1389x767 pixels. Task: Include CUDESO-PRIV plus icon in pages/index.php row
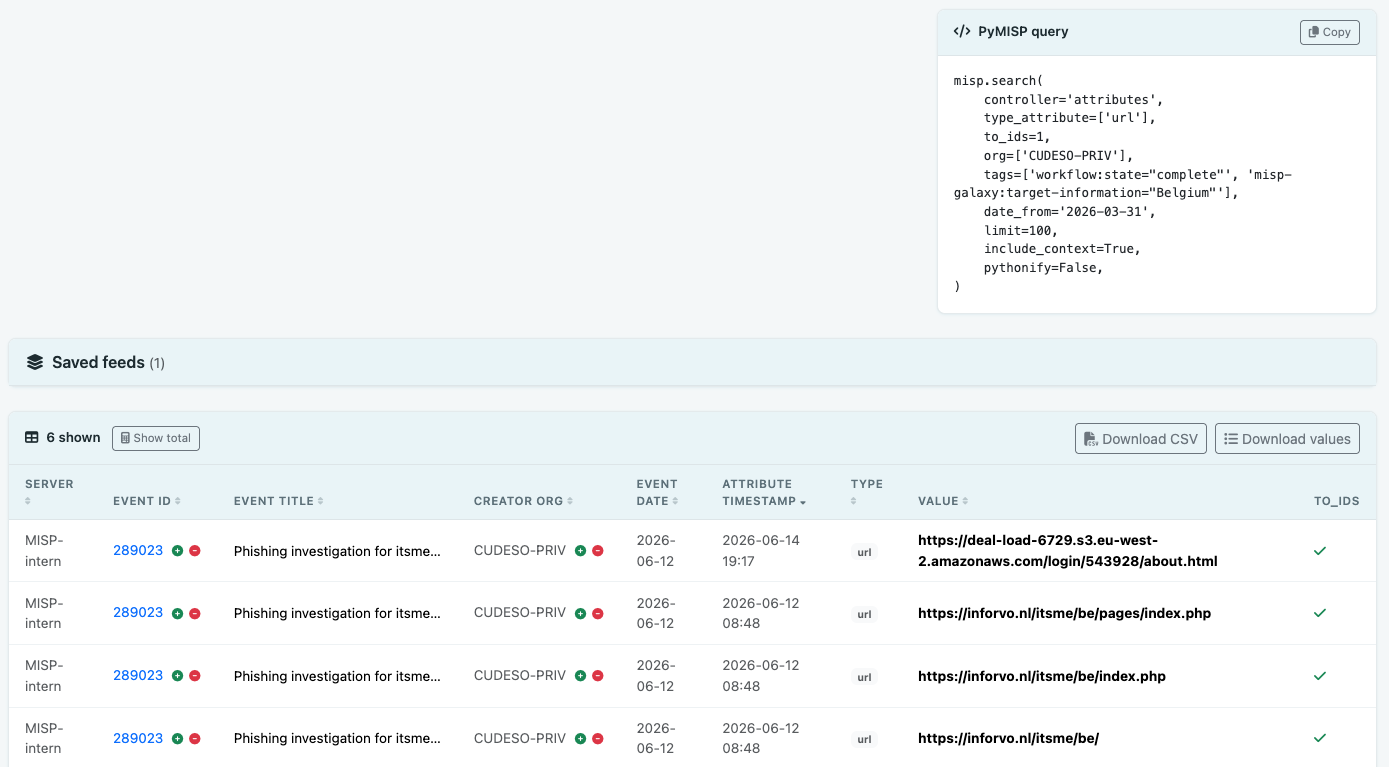point(580,613)
